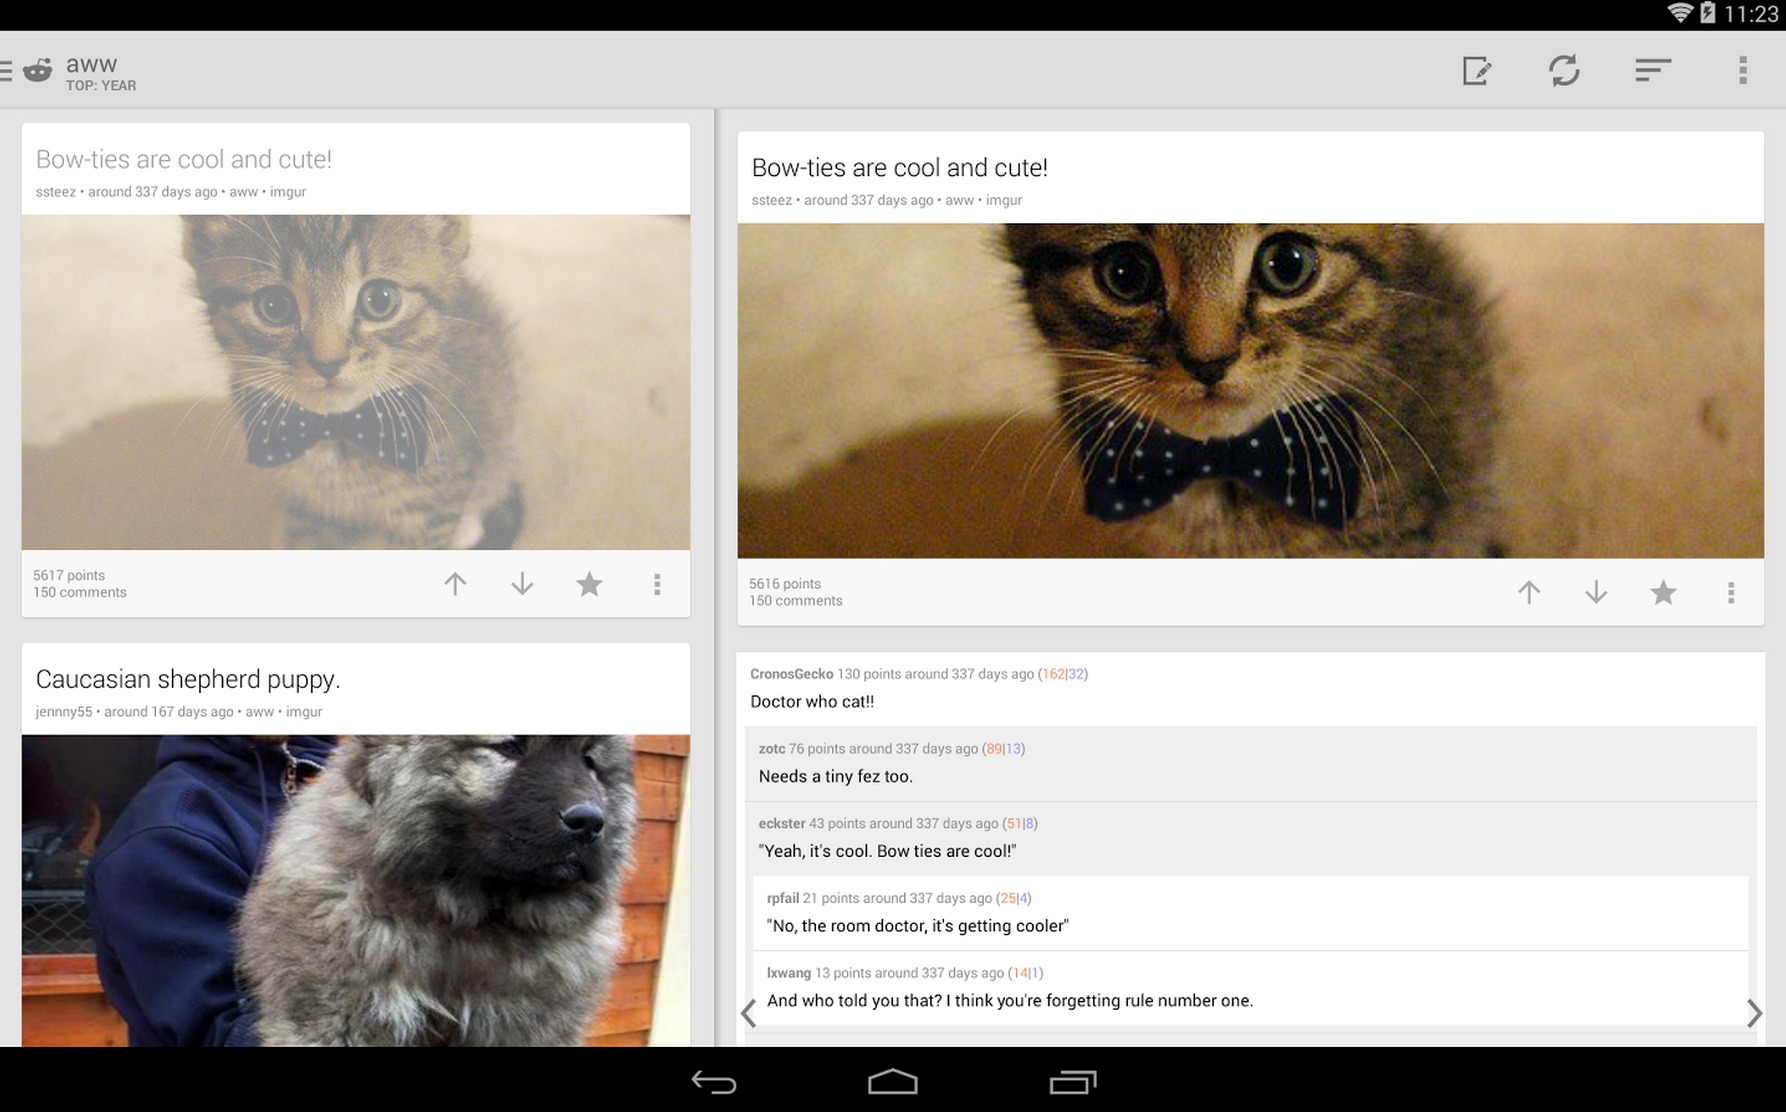
Task: Save the post with detail pane star
Action: [x=1663, y=592]
